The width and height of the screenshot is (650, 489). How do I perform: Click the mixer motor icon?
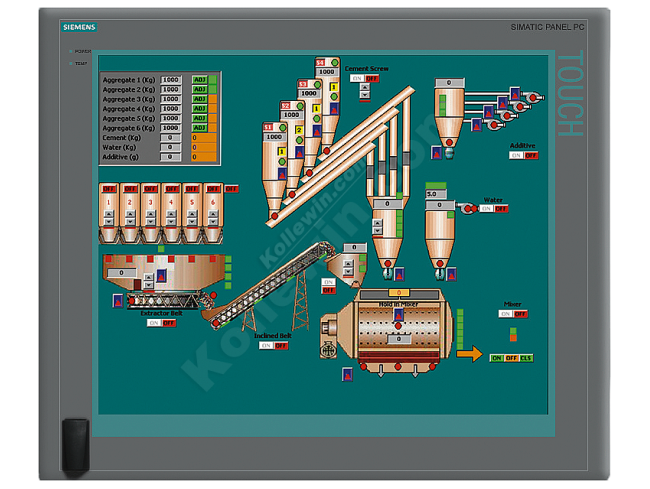click(327, 351)
